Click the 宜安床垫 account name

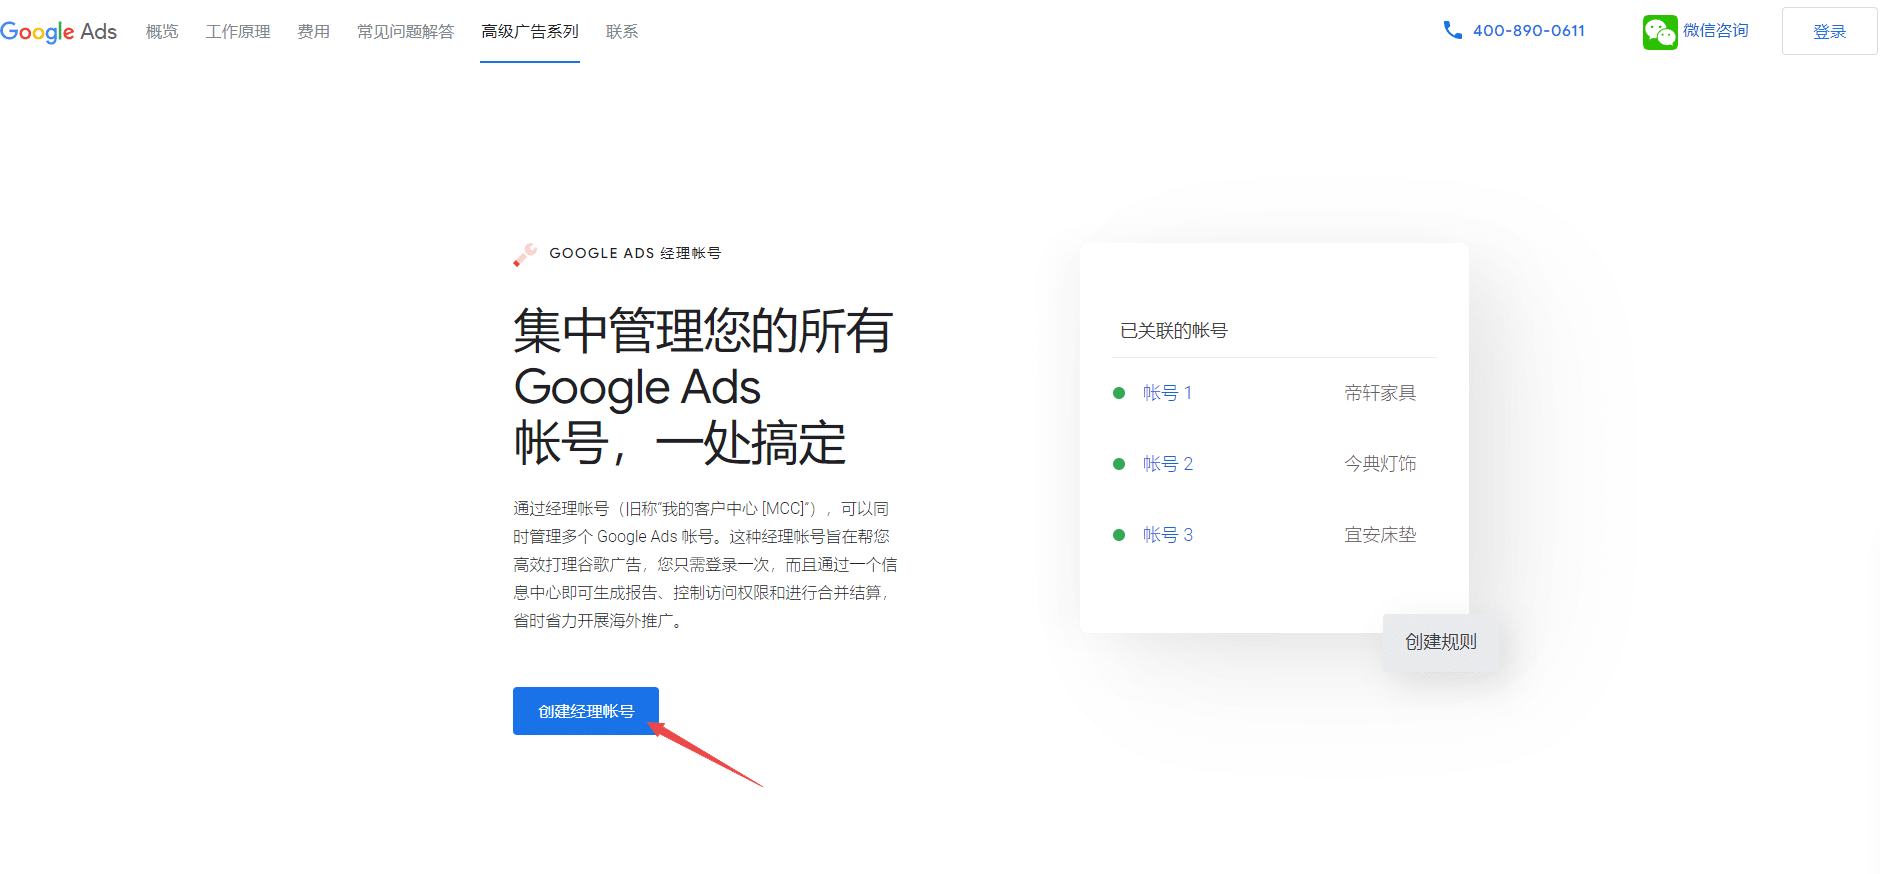click(1380, 535)
